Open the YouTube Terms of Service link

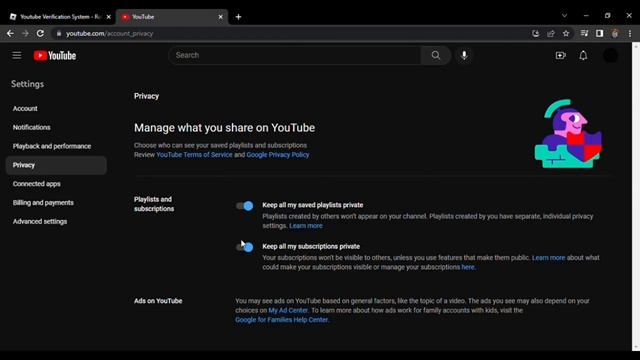pos(194,155)
